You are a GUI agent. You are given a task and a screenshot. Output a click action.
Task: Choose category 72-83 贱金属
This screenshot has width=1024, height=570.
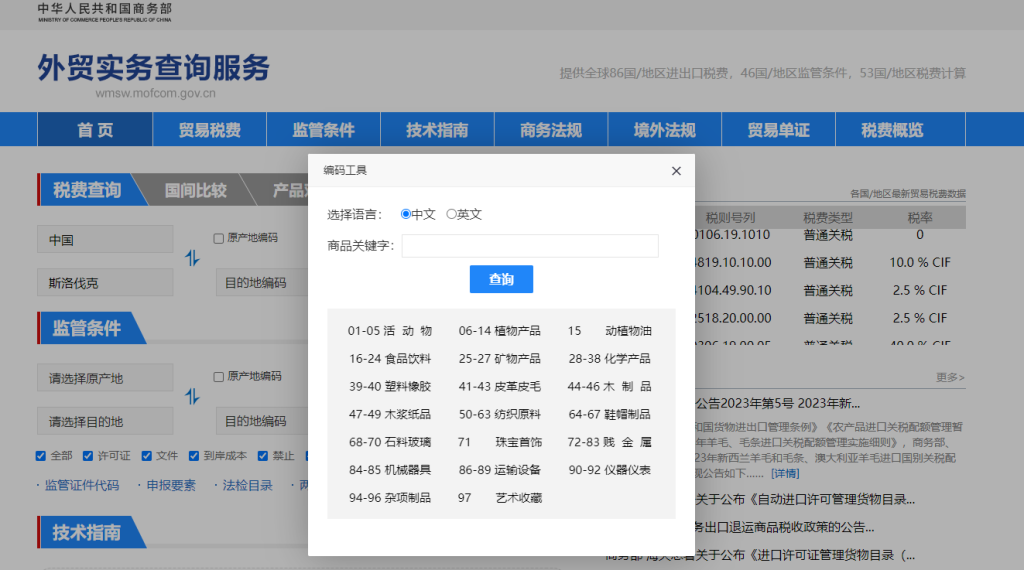pyautogui.click(x=609, y=442)
